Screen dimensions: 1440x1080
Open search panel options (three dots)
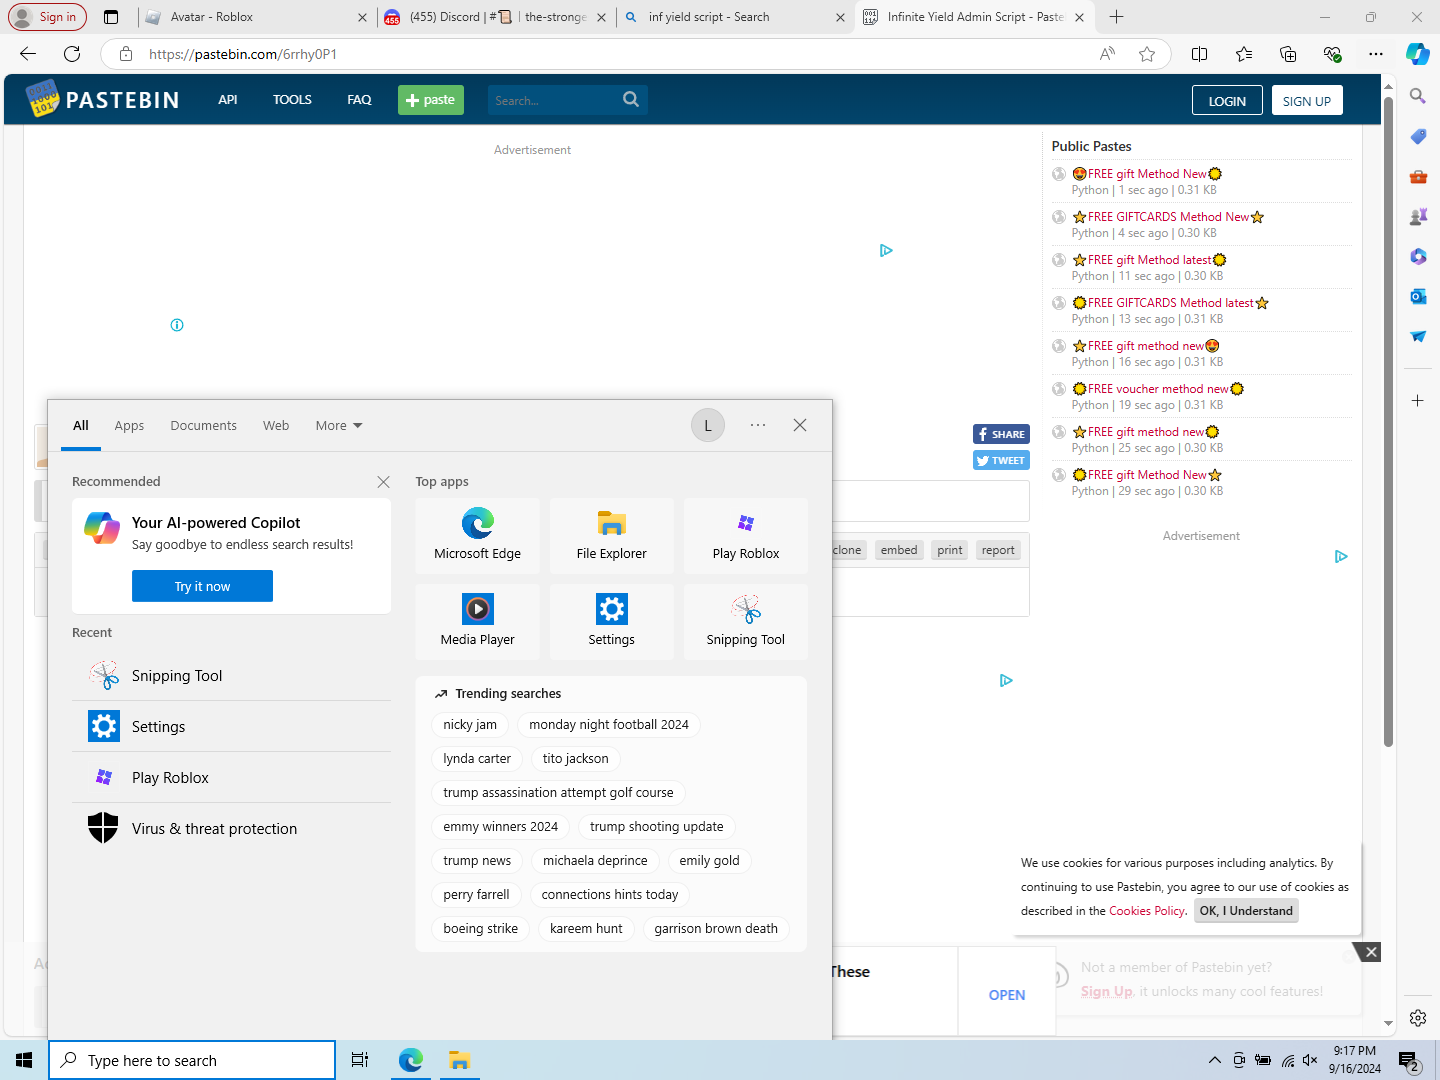pyautogui.click(x=758, y=425)
